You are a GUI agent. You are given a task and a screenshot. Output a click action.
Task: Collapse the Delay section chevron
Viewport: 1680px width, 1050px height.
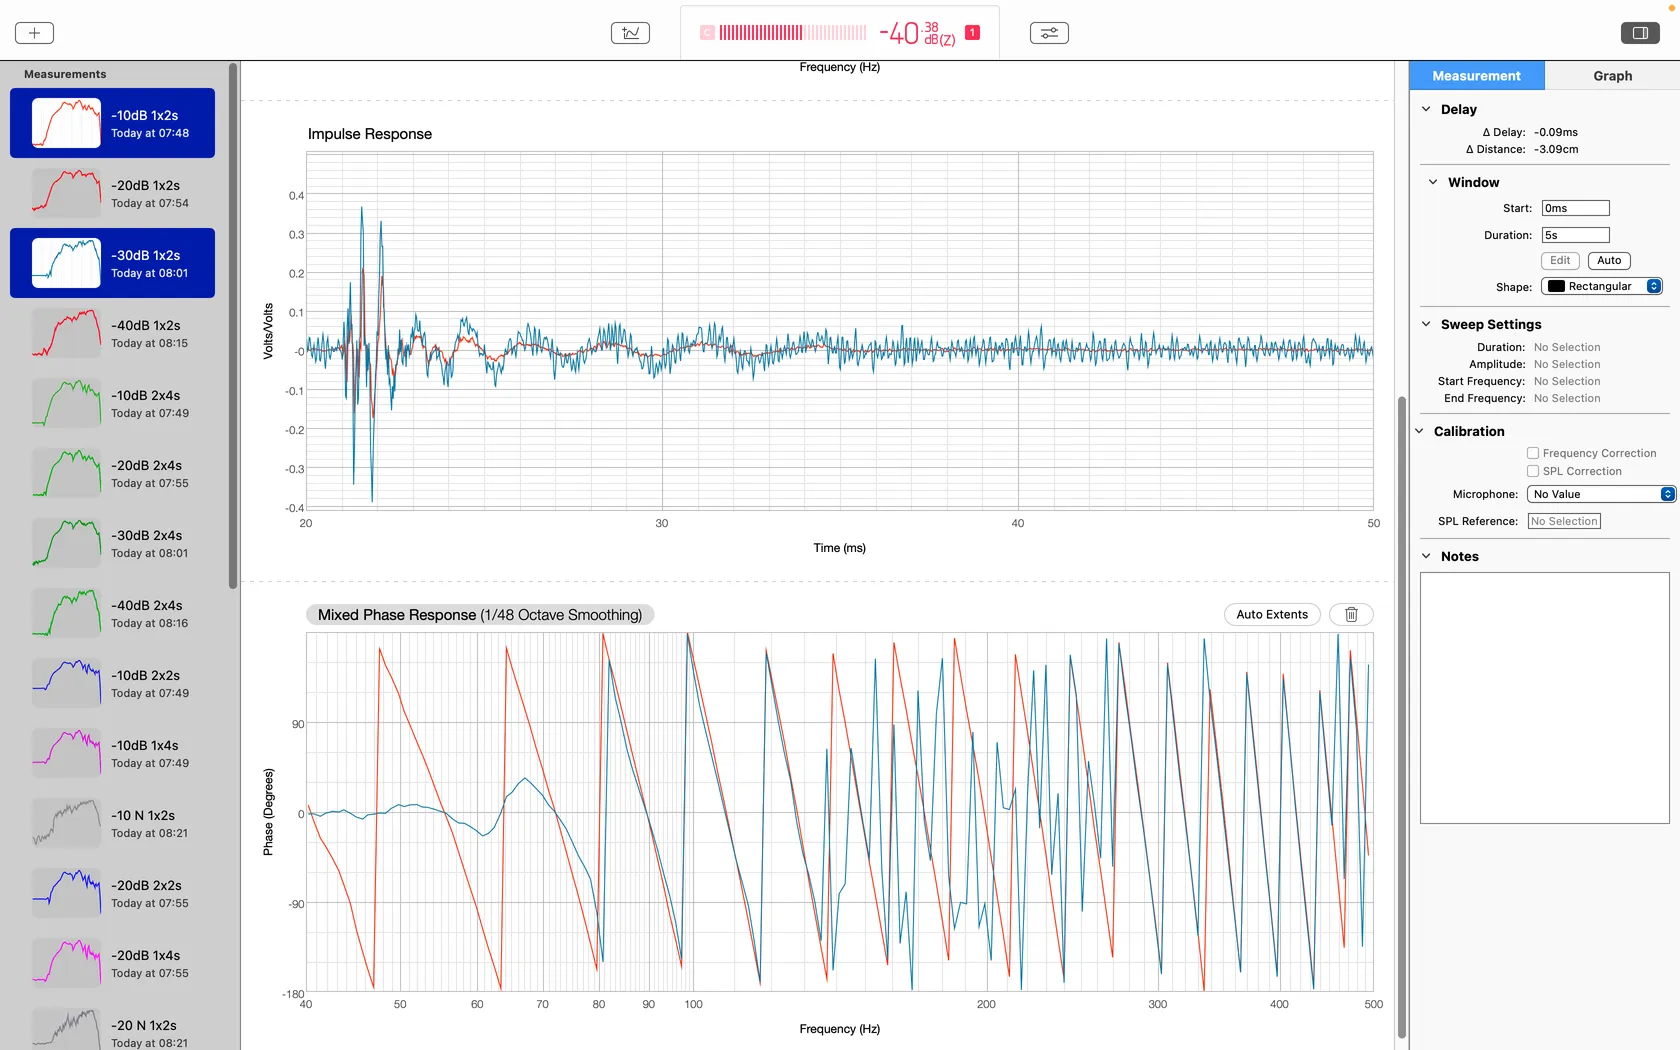tap(1426, 109)
